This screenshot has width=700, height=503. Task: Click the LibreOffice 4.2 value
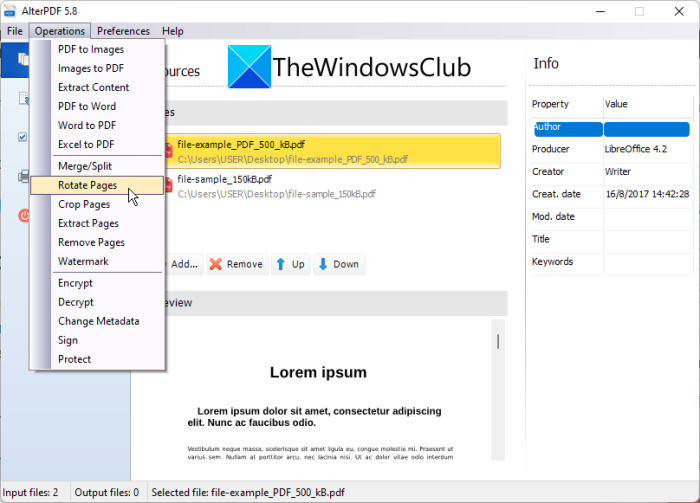[636, 149]
